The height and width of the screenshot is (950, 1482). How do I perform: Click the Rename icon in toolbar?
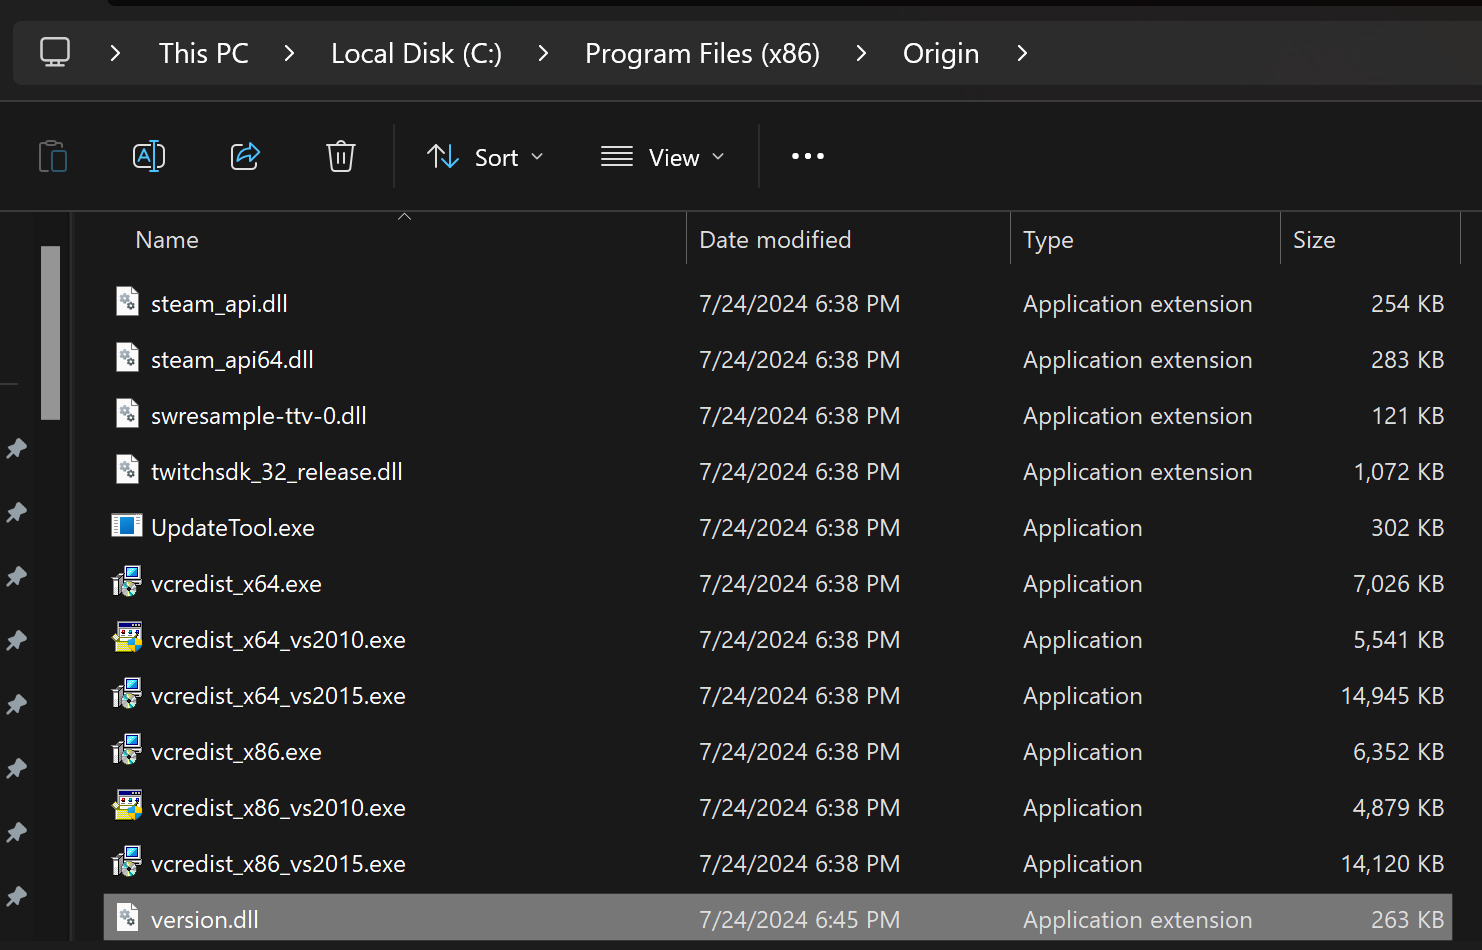point(149,156)
